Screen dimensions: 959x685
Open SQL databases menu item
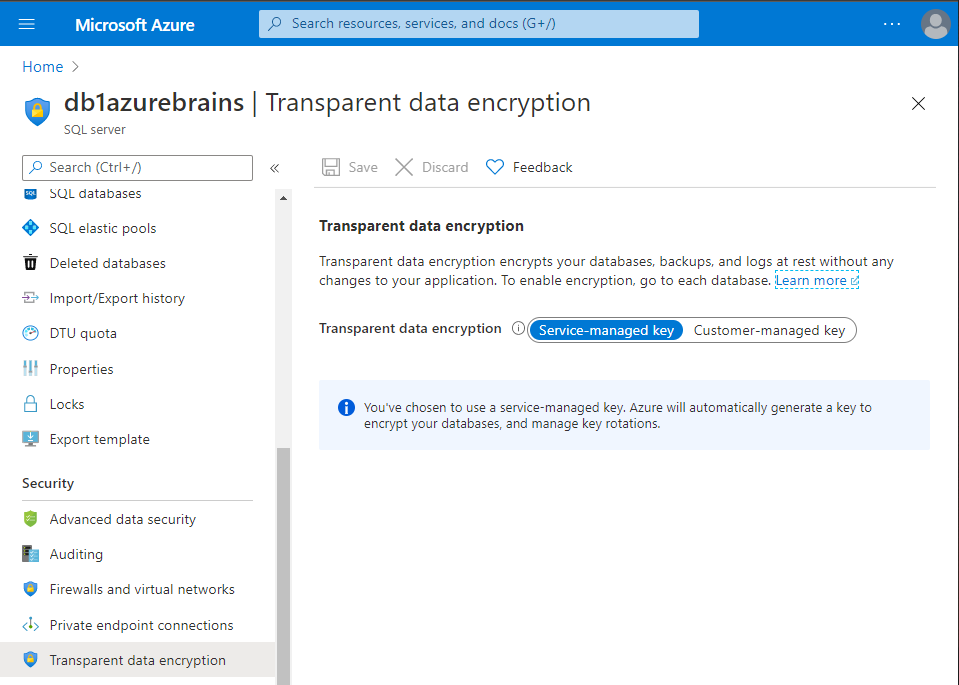[95, 194]
